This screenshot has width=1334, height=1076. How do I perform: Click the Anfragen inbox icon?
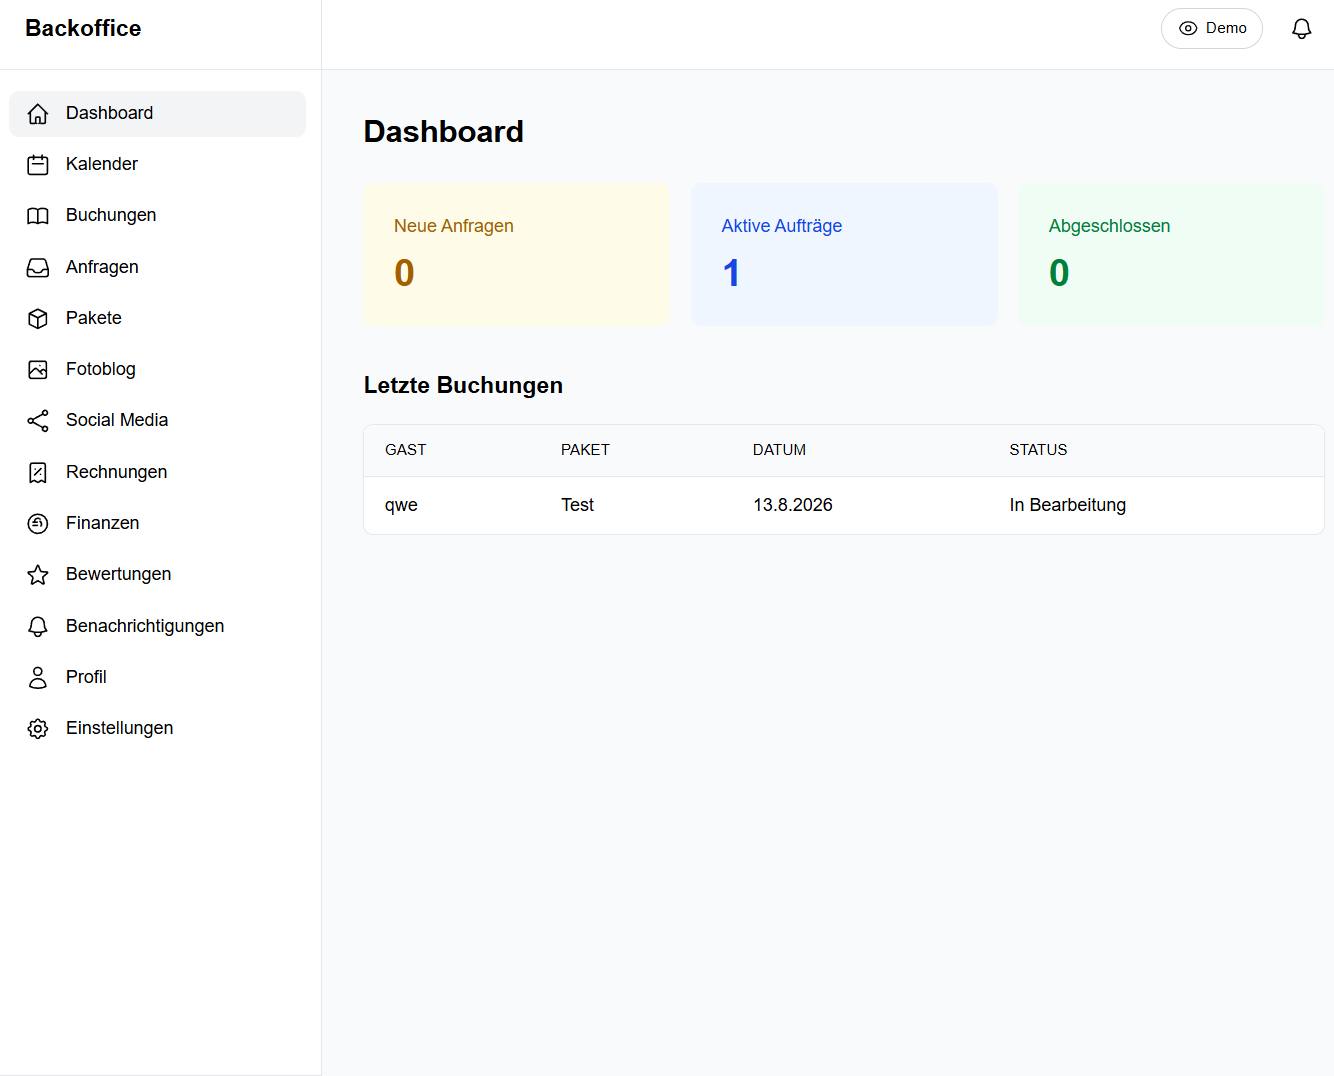point(38,268)
